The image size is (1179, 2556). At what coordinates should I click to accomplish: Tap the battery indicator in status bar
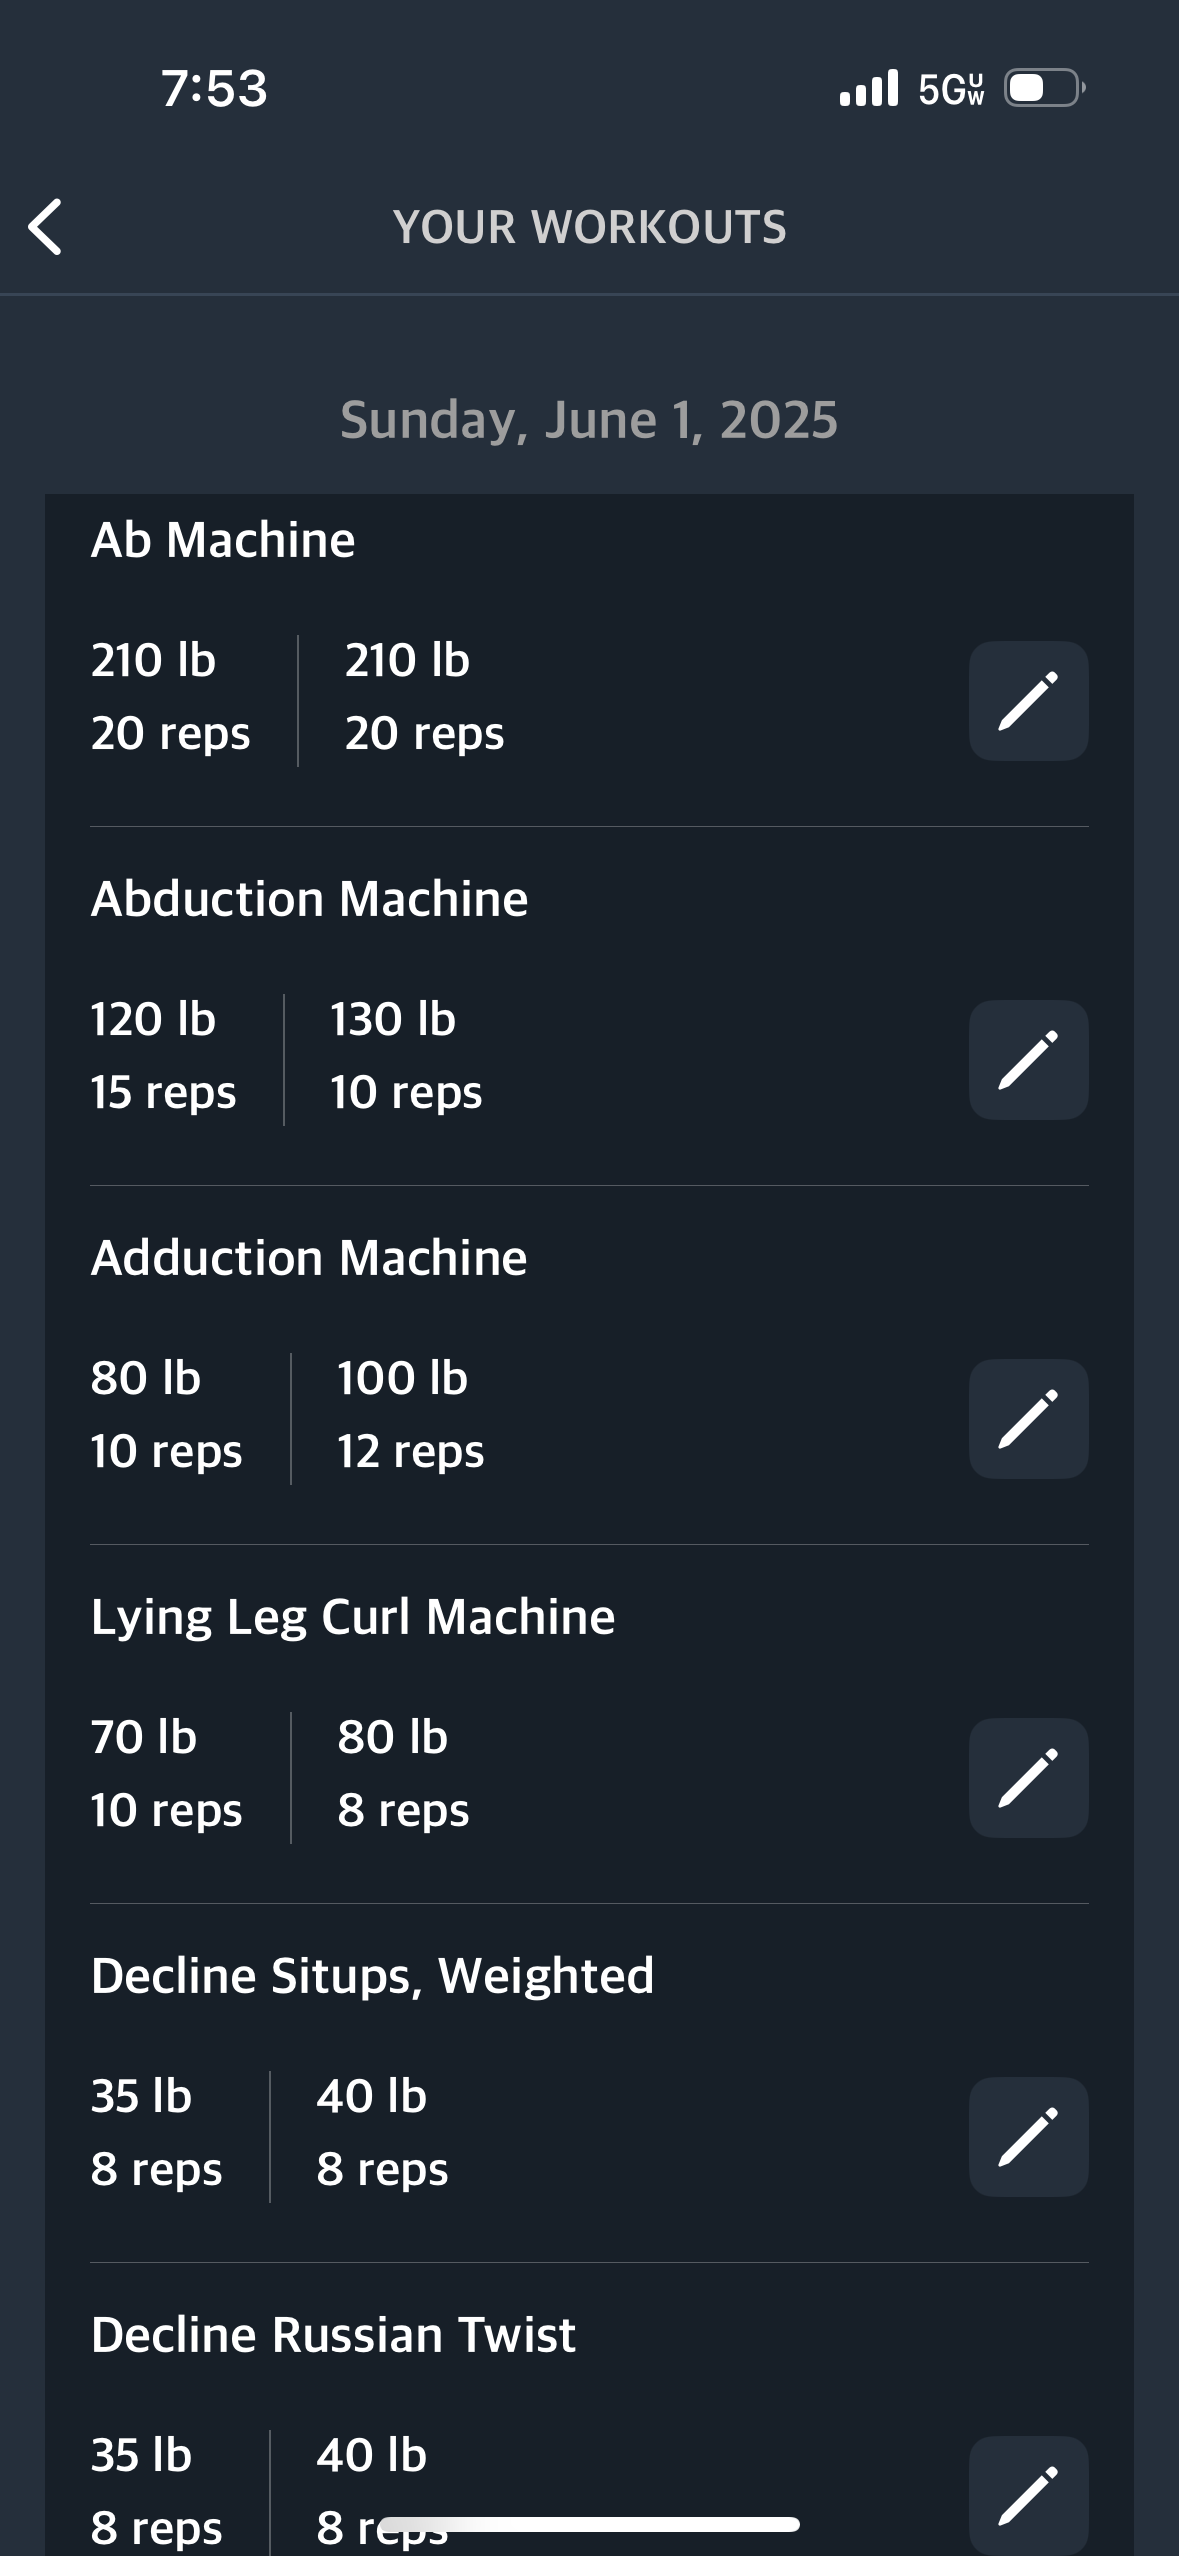click(1045, 88)
